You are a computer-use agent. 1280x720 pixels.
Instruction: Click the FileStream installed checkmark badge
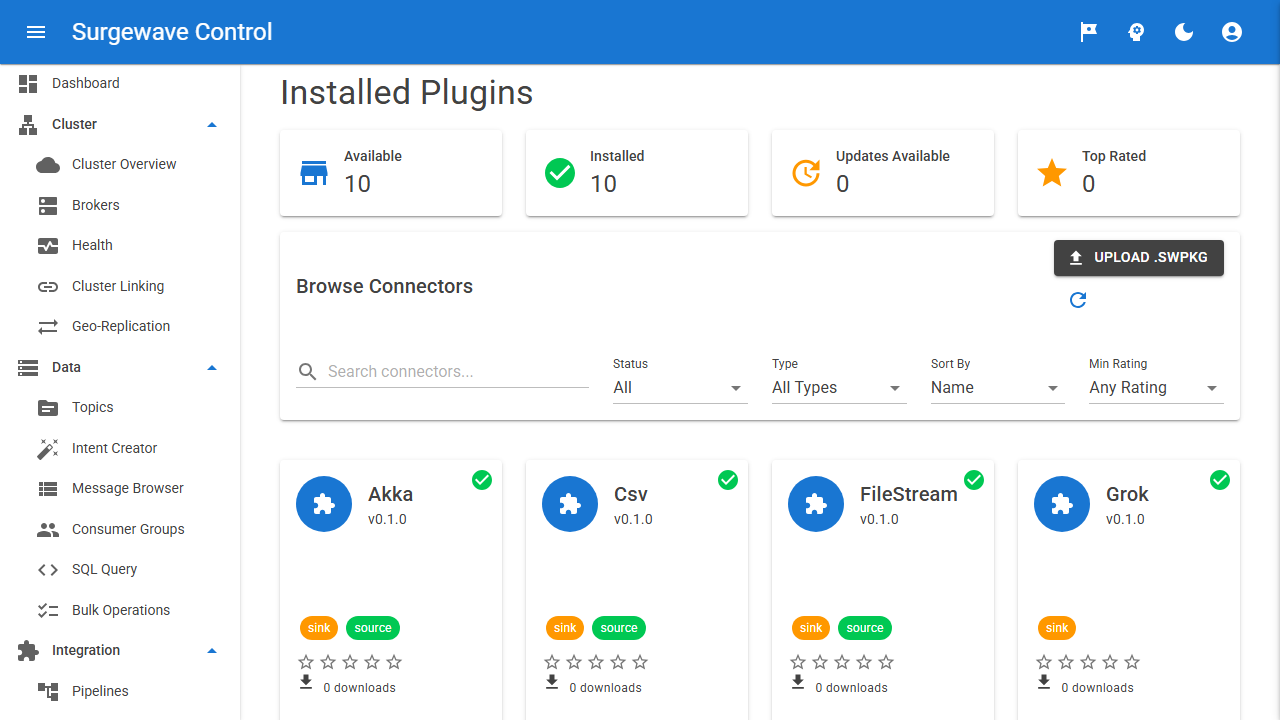click(x=974, y=480)
